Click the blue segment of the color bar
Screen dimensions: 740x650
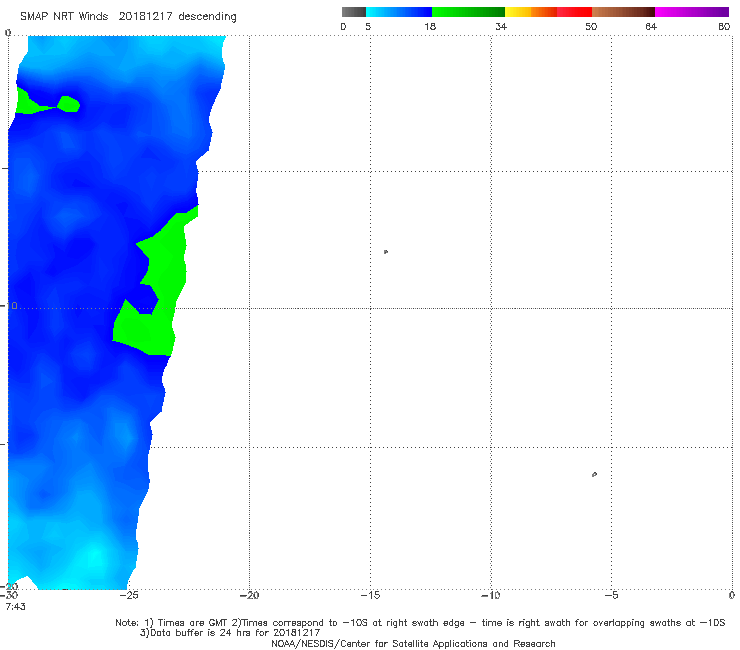tap(399, 12)
